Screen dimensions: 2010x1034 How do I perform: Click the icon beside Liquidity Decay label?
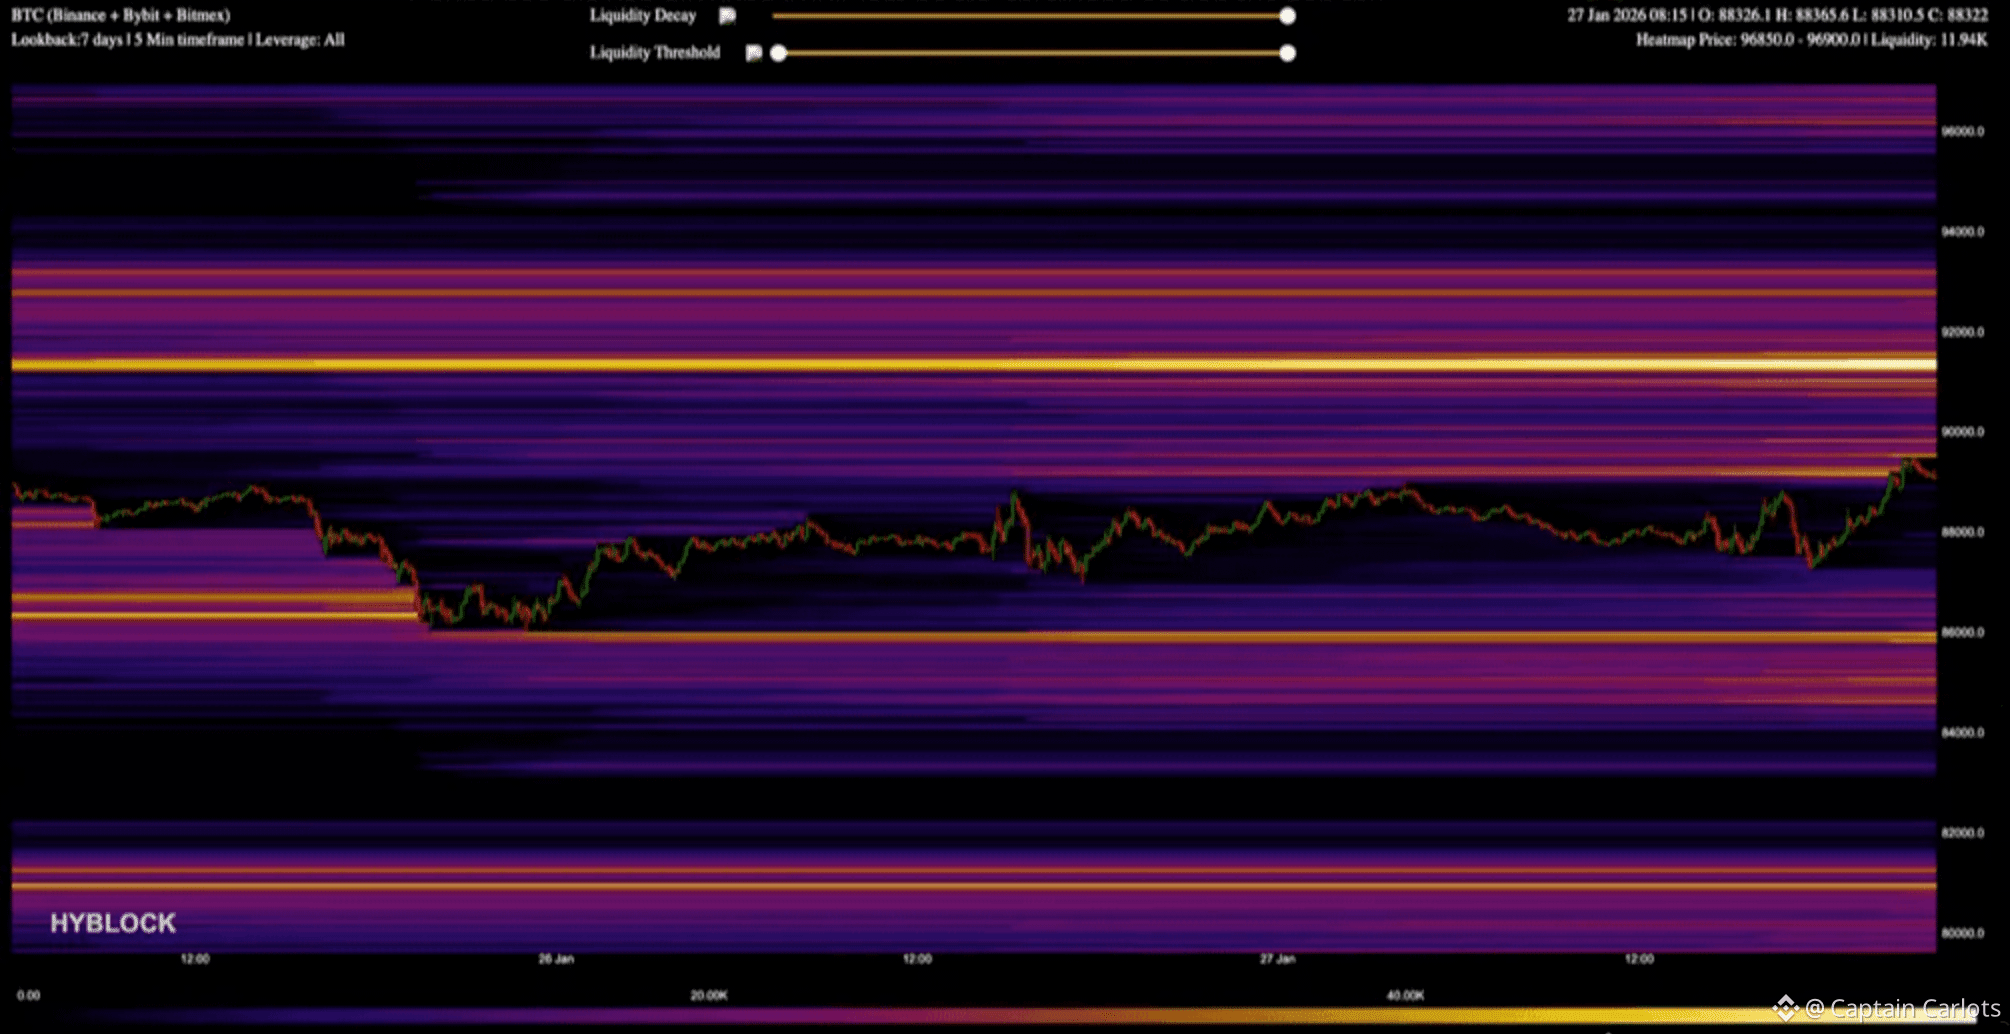728,16
